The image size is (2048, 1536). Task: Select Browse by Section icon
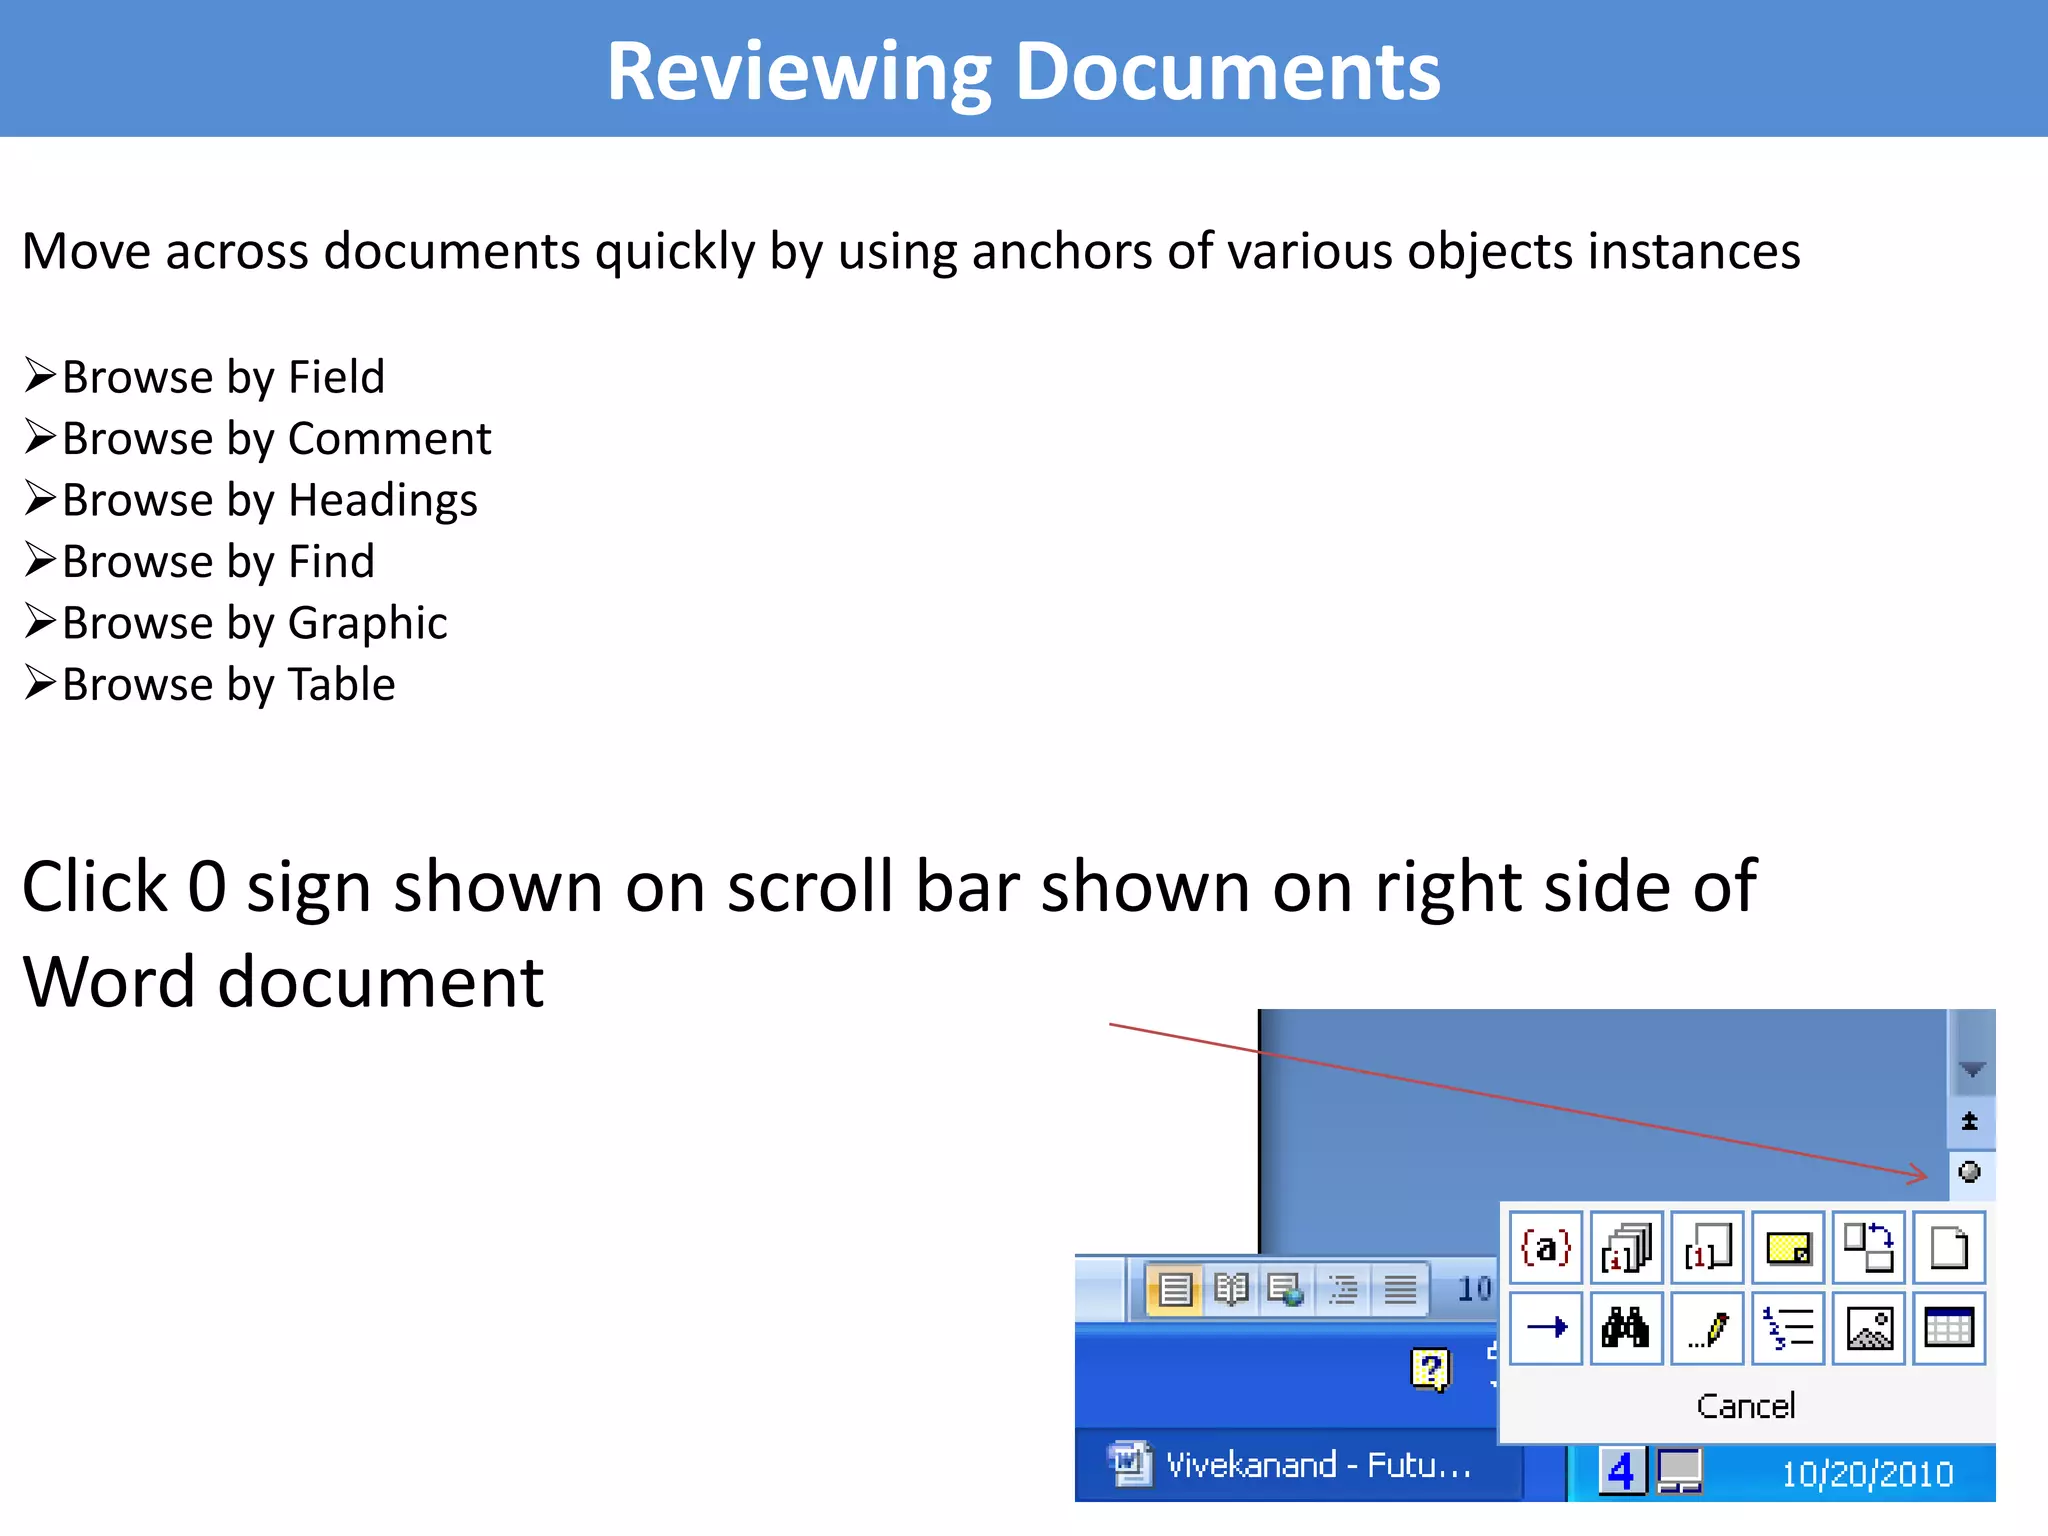[1869, 1247]
